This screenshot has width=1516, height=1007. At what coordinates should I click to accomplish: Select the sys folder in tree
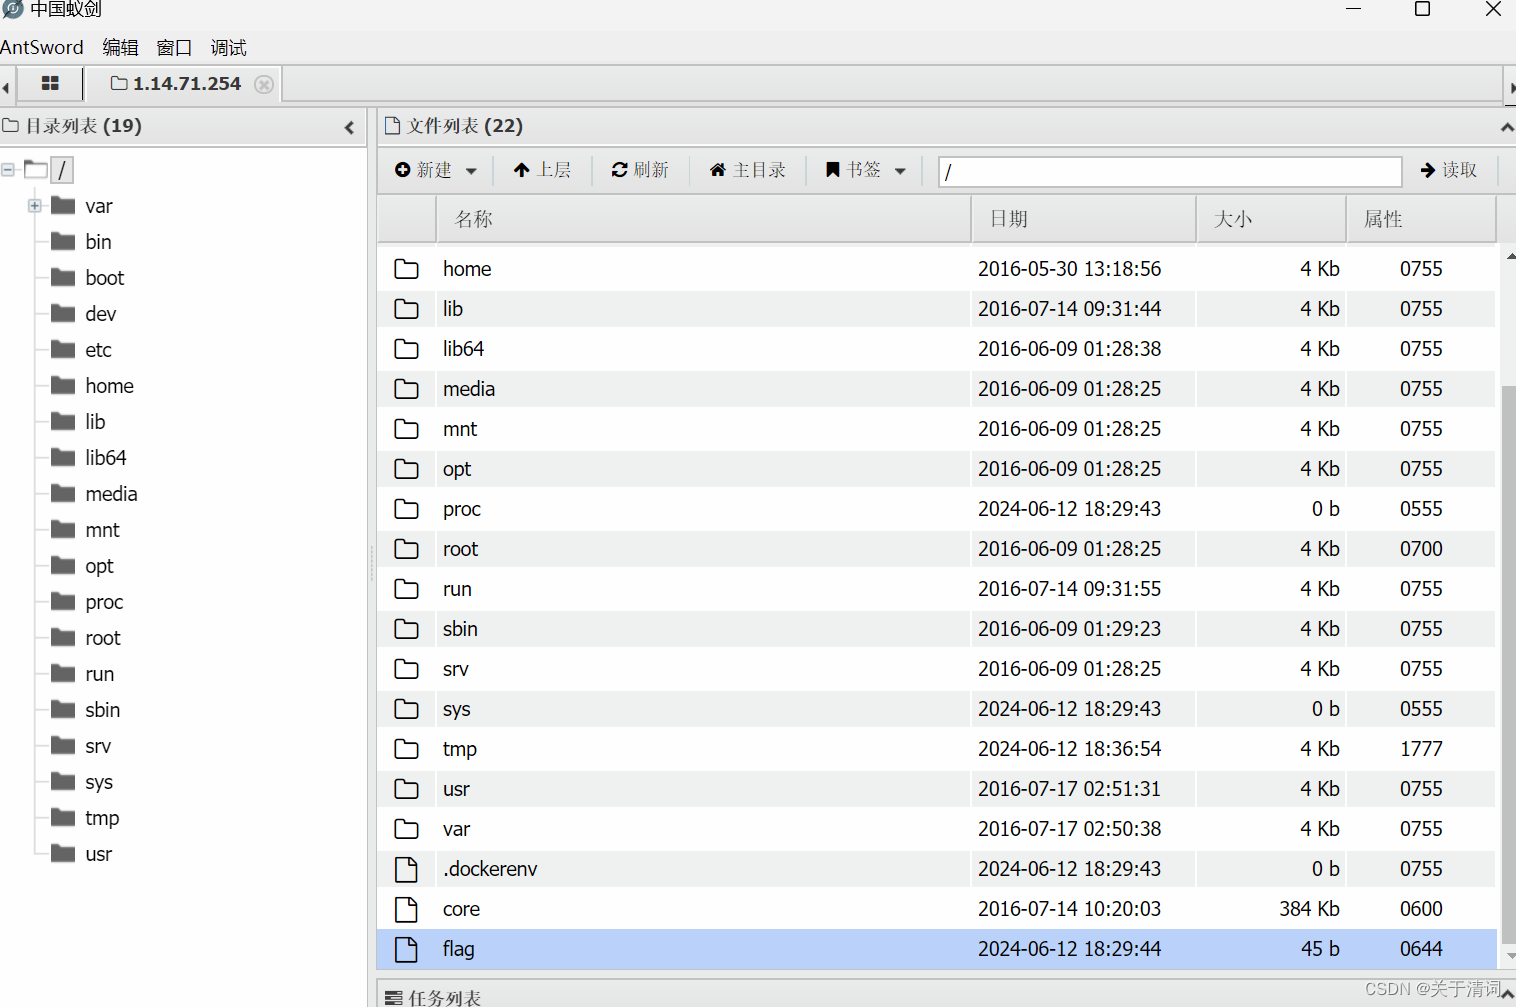[x=99, y=782]
